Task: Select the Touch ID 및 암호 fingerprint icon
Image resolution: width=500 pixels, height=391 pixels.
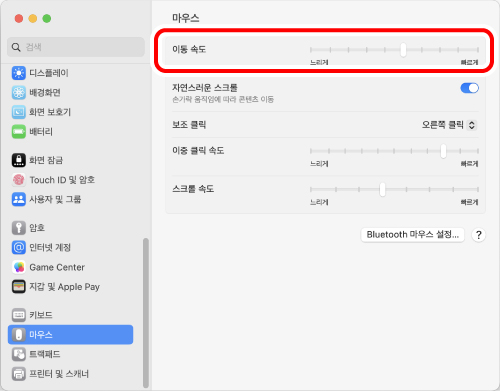Action: 19,180
